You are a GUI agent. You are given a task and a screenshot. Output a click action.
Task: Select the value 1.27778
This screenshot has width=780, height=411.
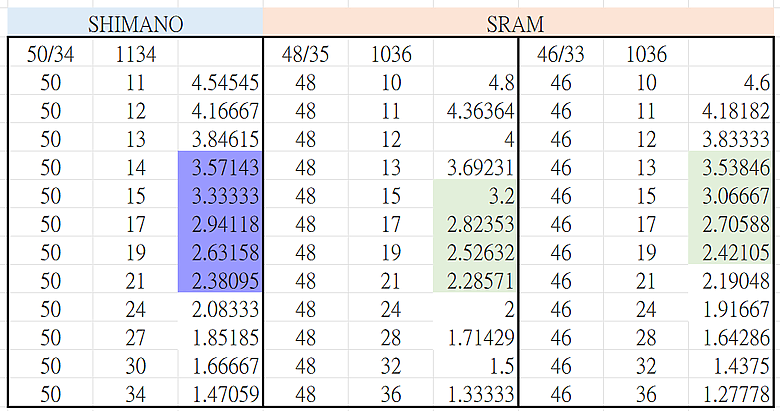[731, 394]
